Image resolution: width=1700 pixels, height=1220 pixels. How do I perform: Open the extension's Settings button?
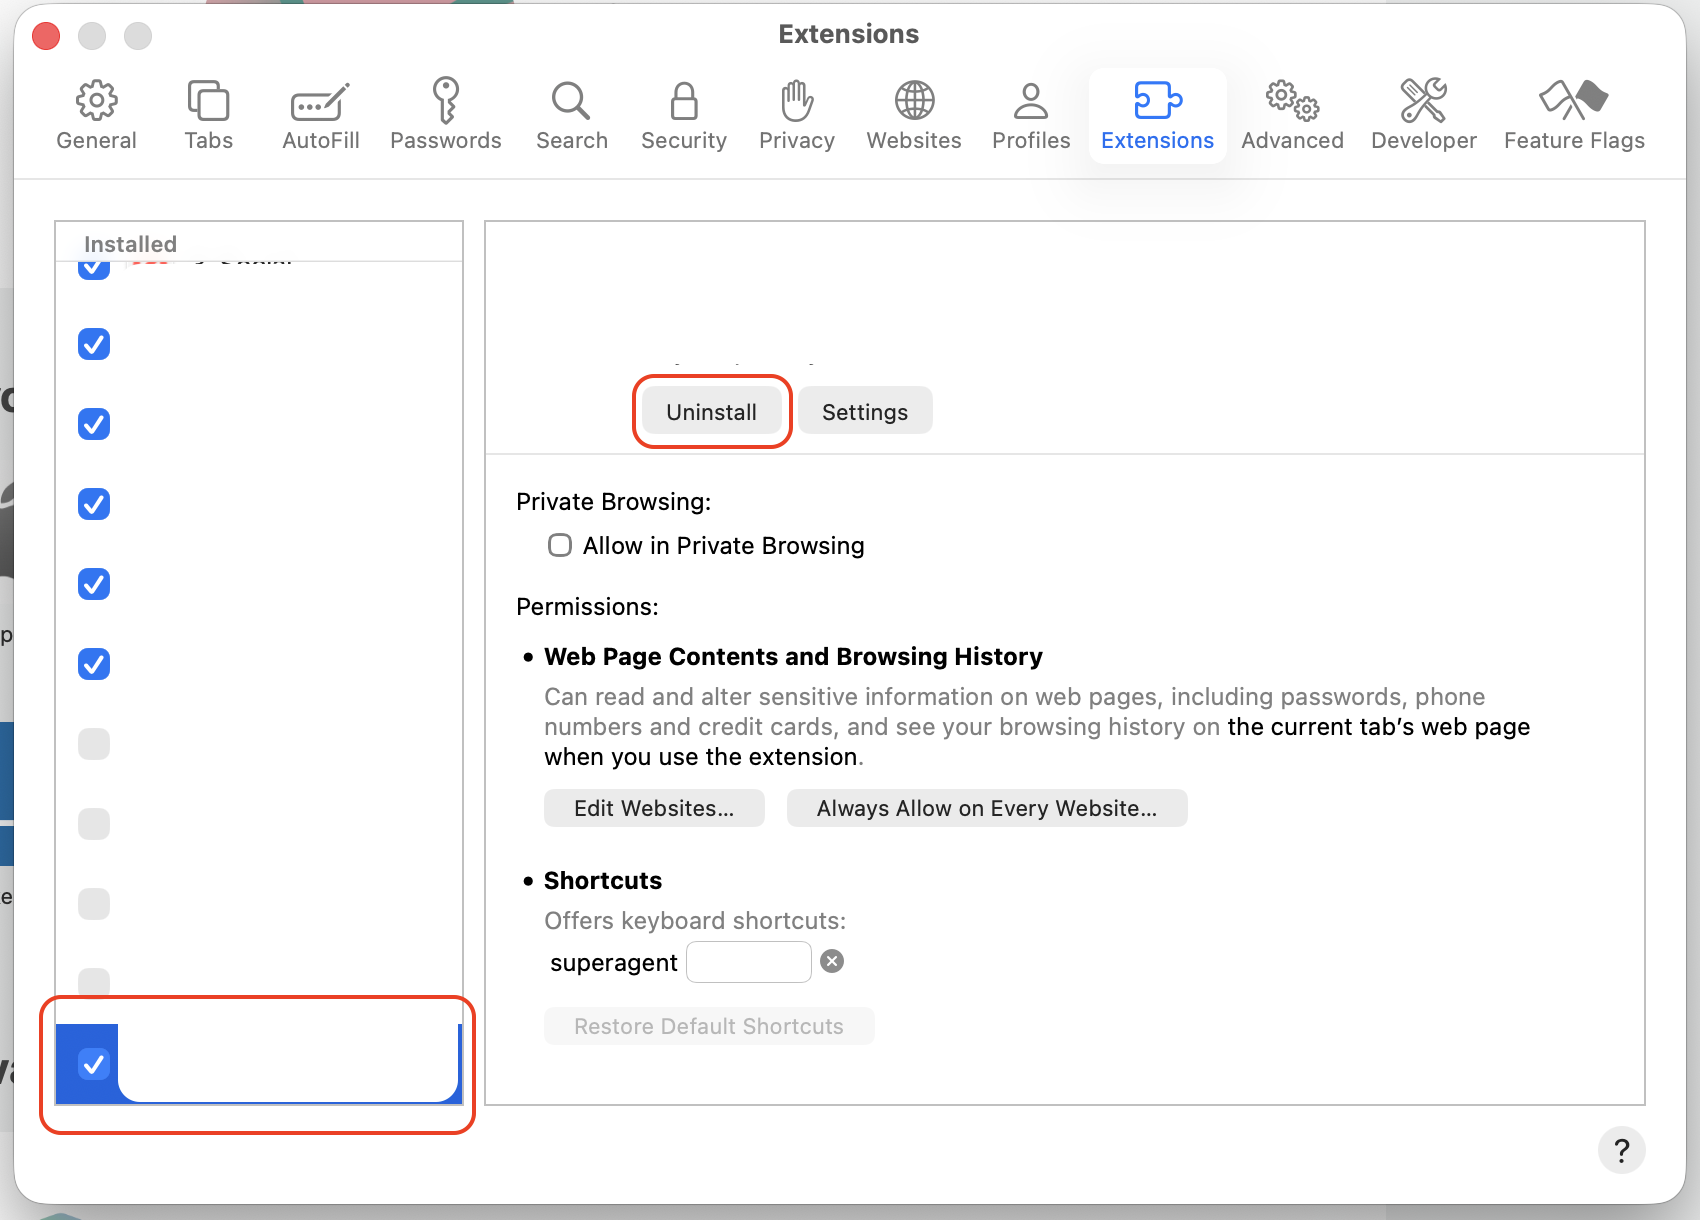(865, 412)
